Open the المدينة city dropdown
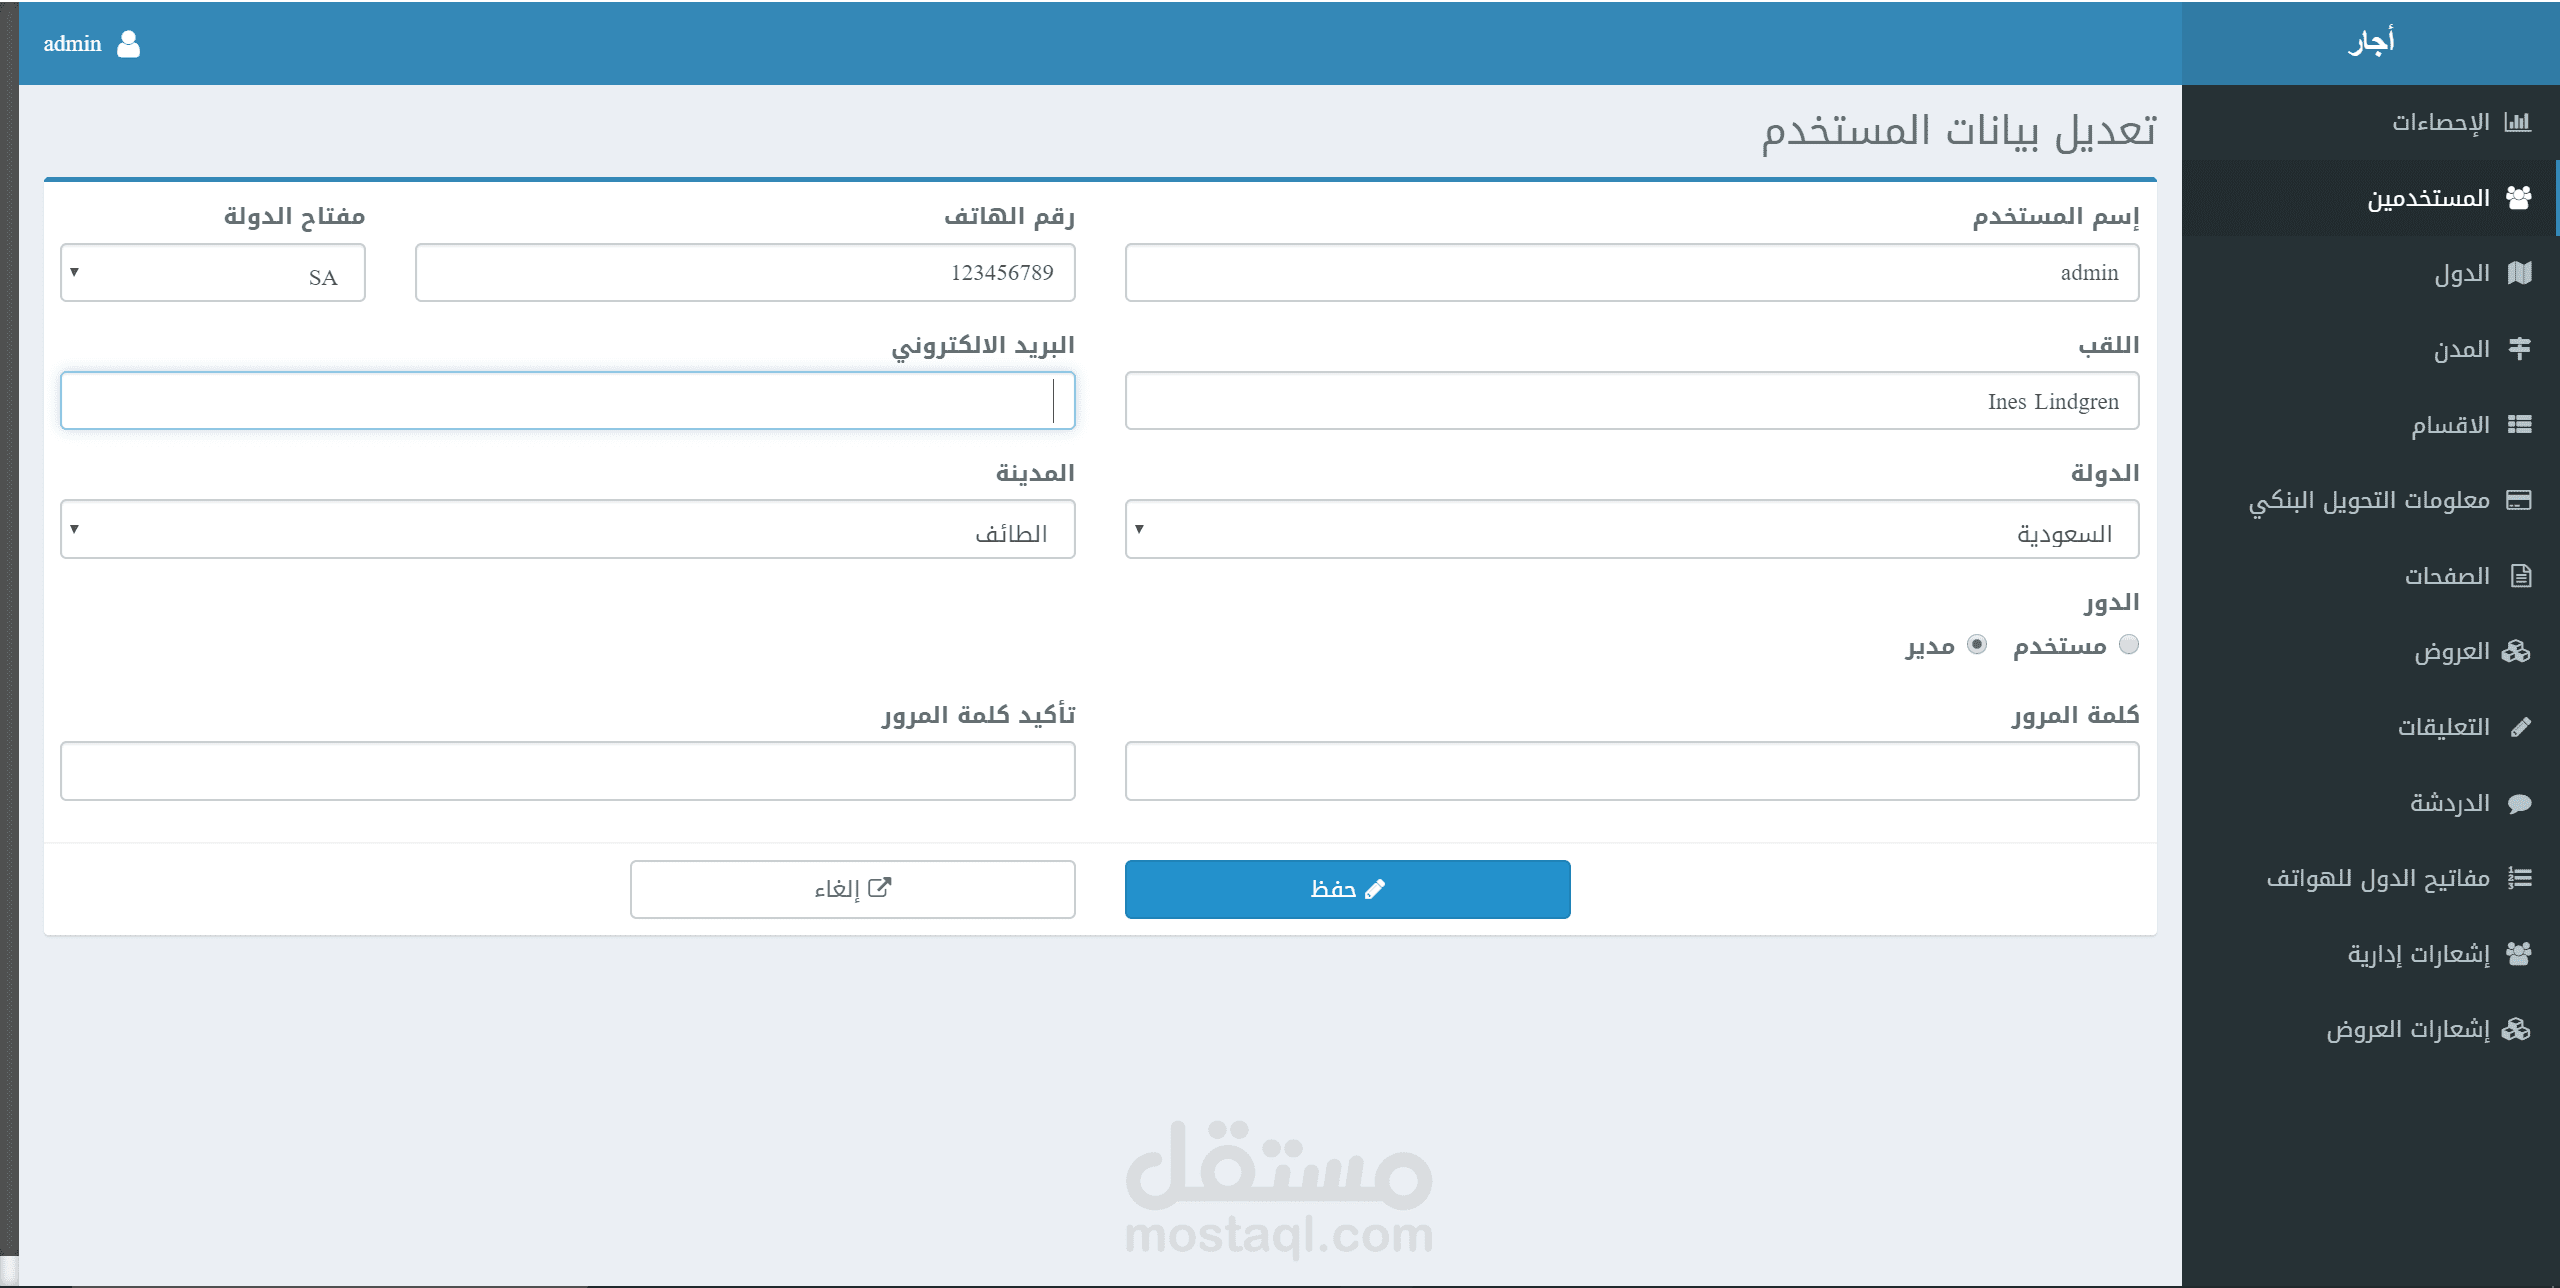The width and height of the screenshot is (2560, 1288). [567, 529]
